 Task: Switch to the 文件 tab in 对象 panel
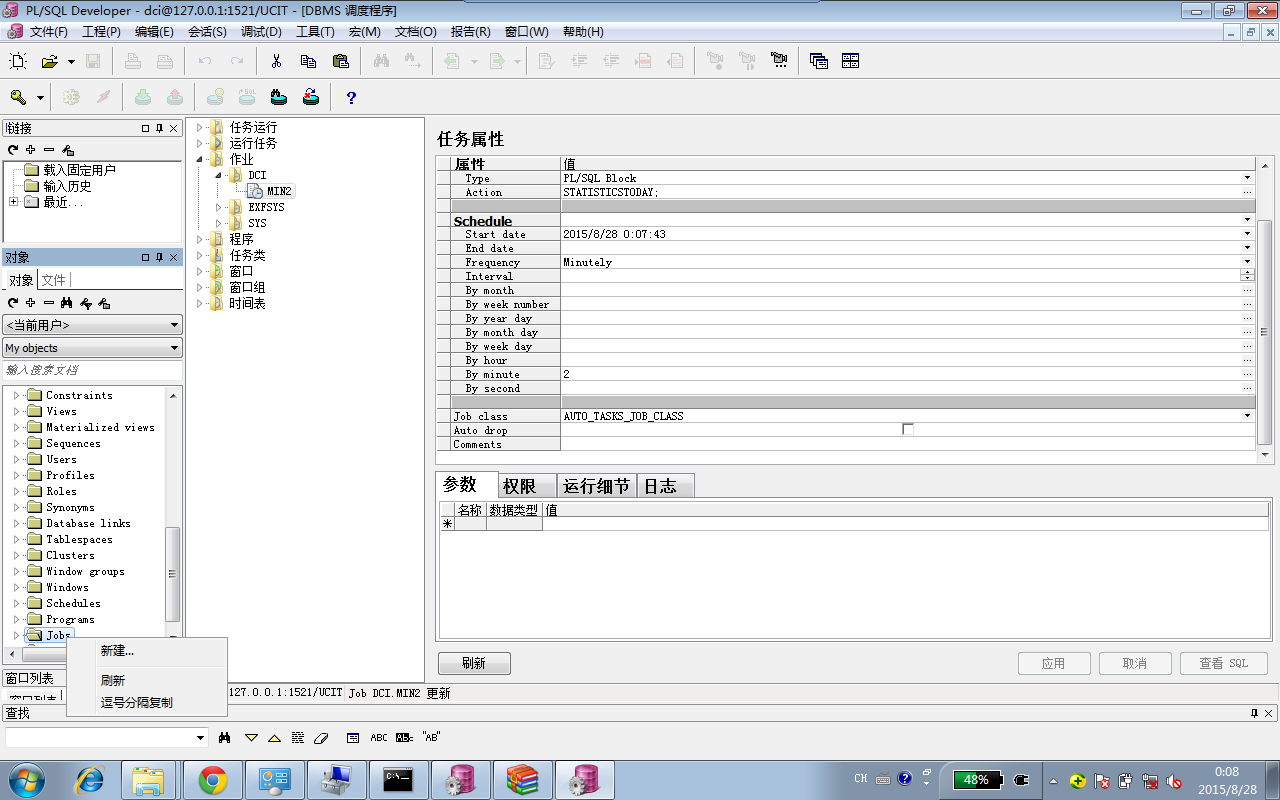pos(53,280)
